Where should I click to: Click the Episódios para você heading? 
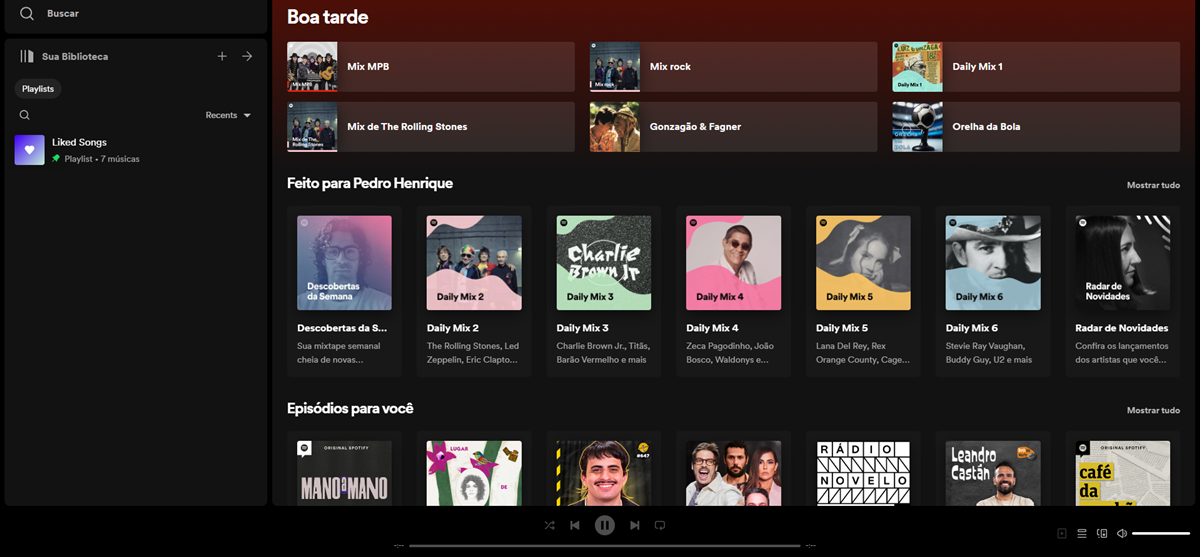click(350, 408)
